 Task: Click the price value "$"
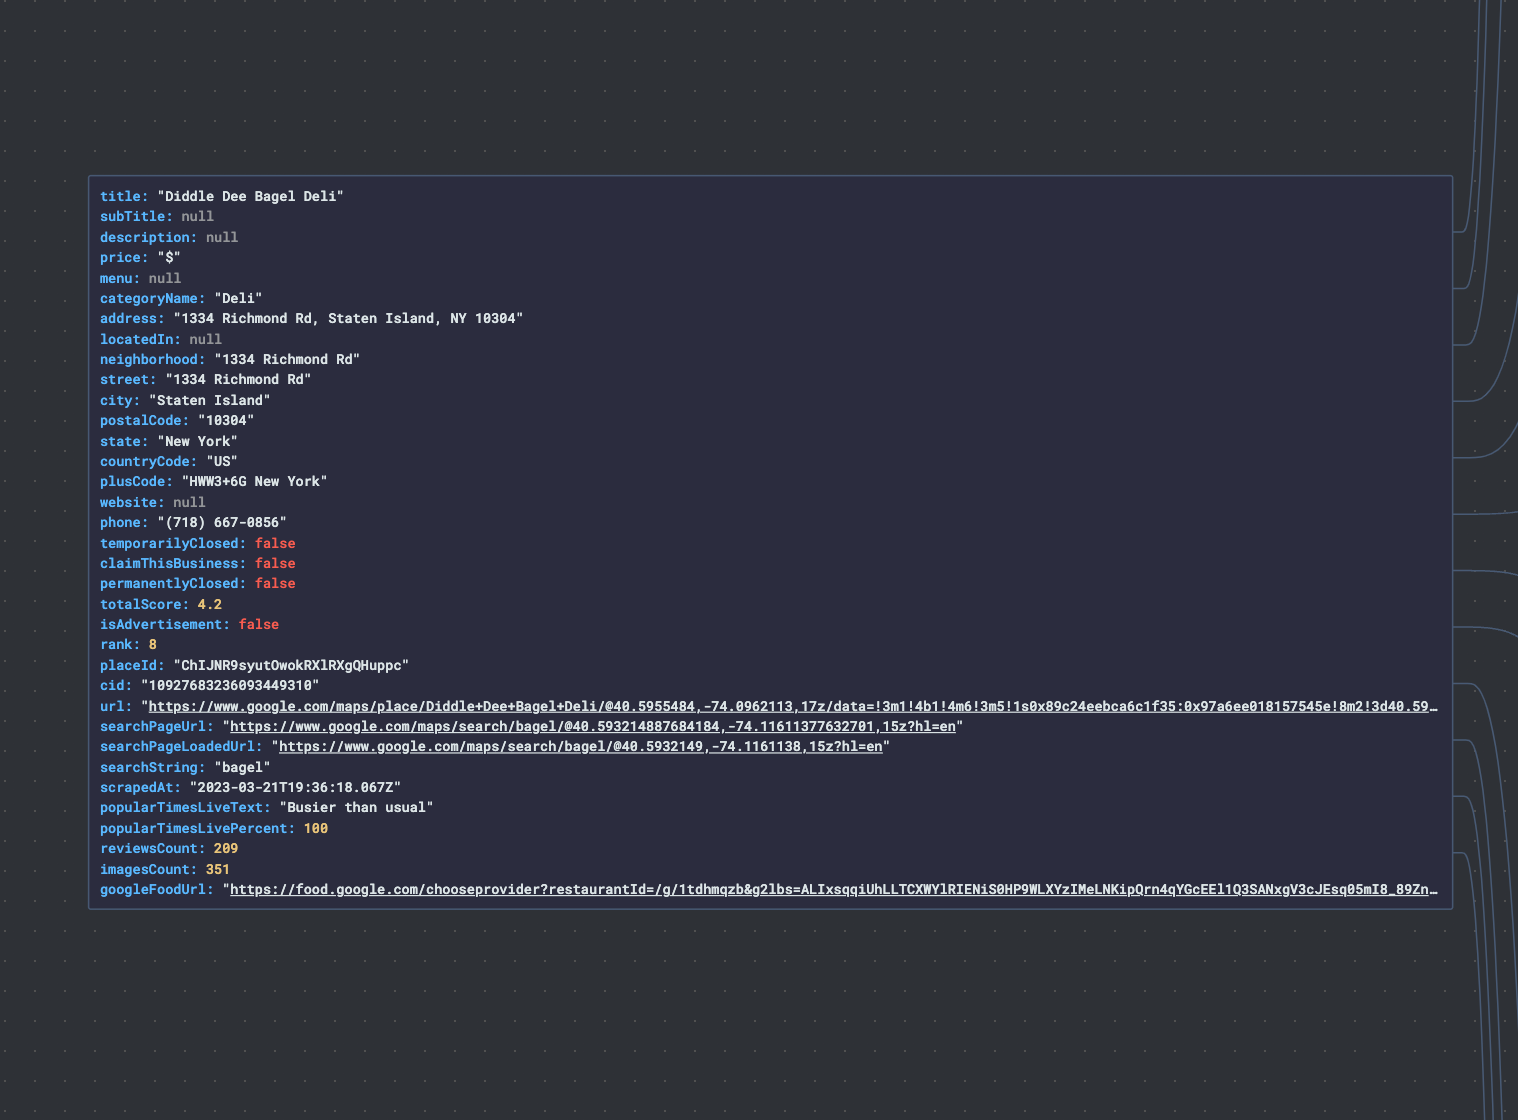tap(169, 257)
